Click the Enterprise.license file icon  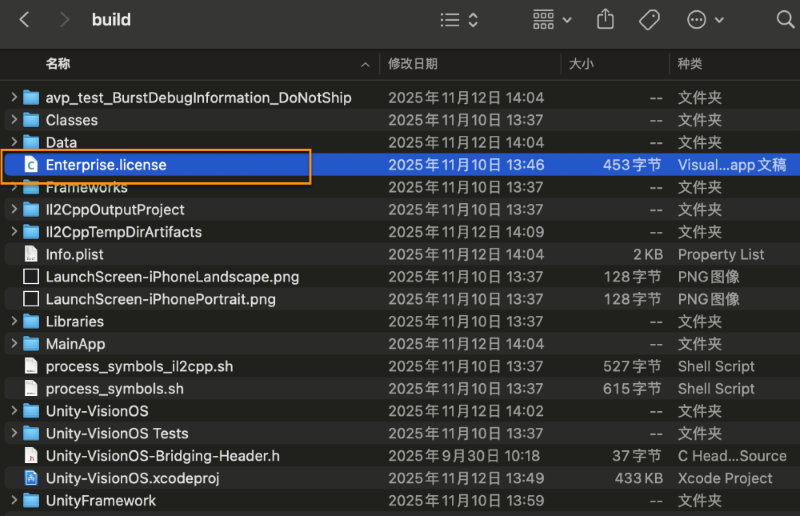pos(31,164)
